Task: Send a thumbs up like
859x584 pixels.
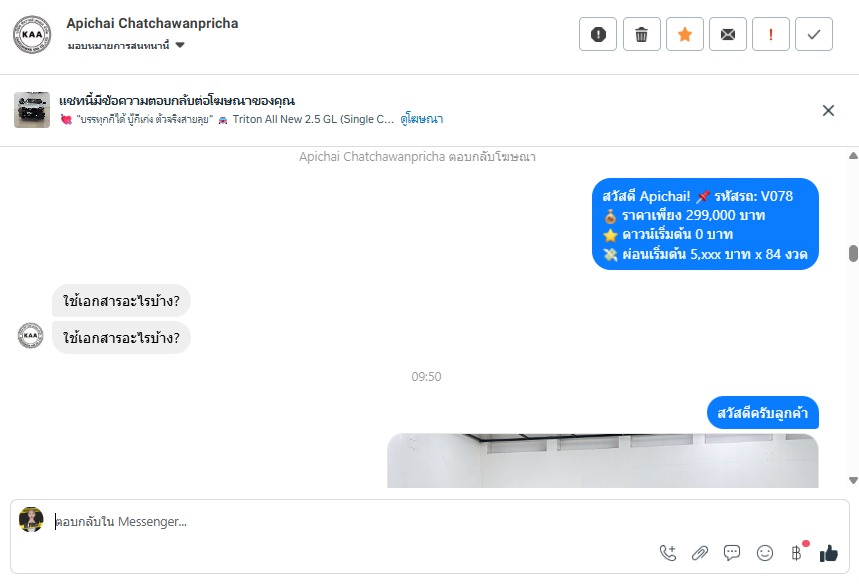Action: pos(829,553)
